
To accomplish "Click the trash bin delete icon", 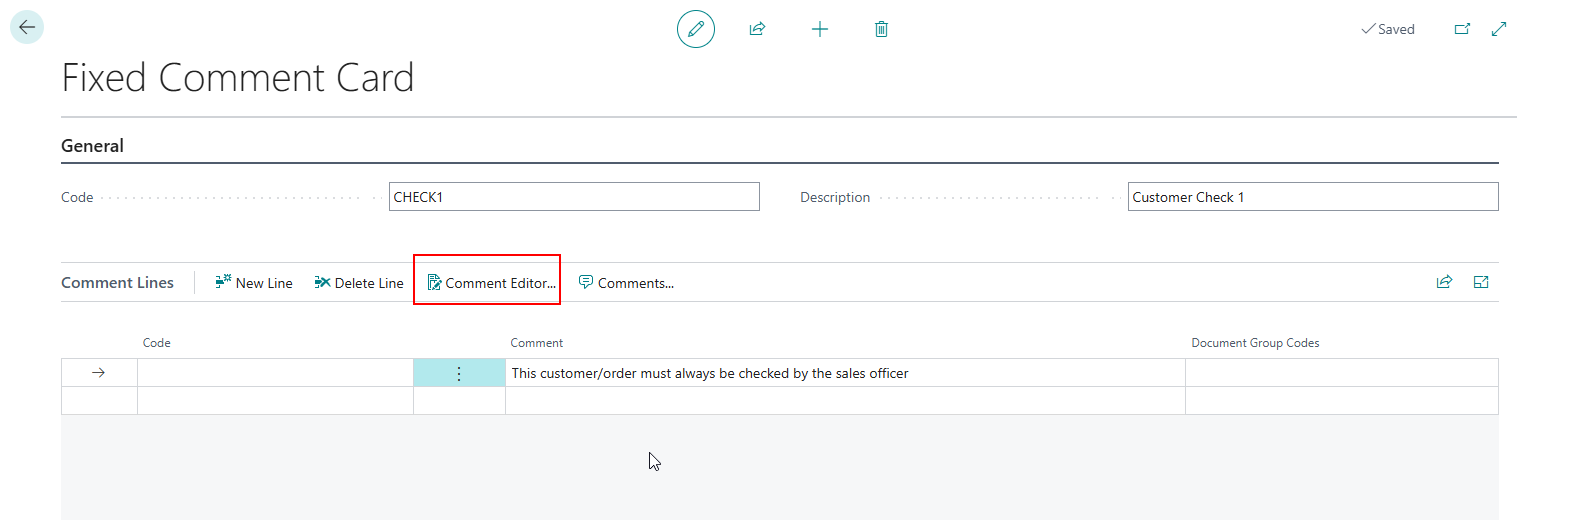I will (881, 29).
